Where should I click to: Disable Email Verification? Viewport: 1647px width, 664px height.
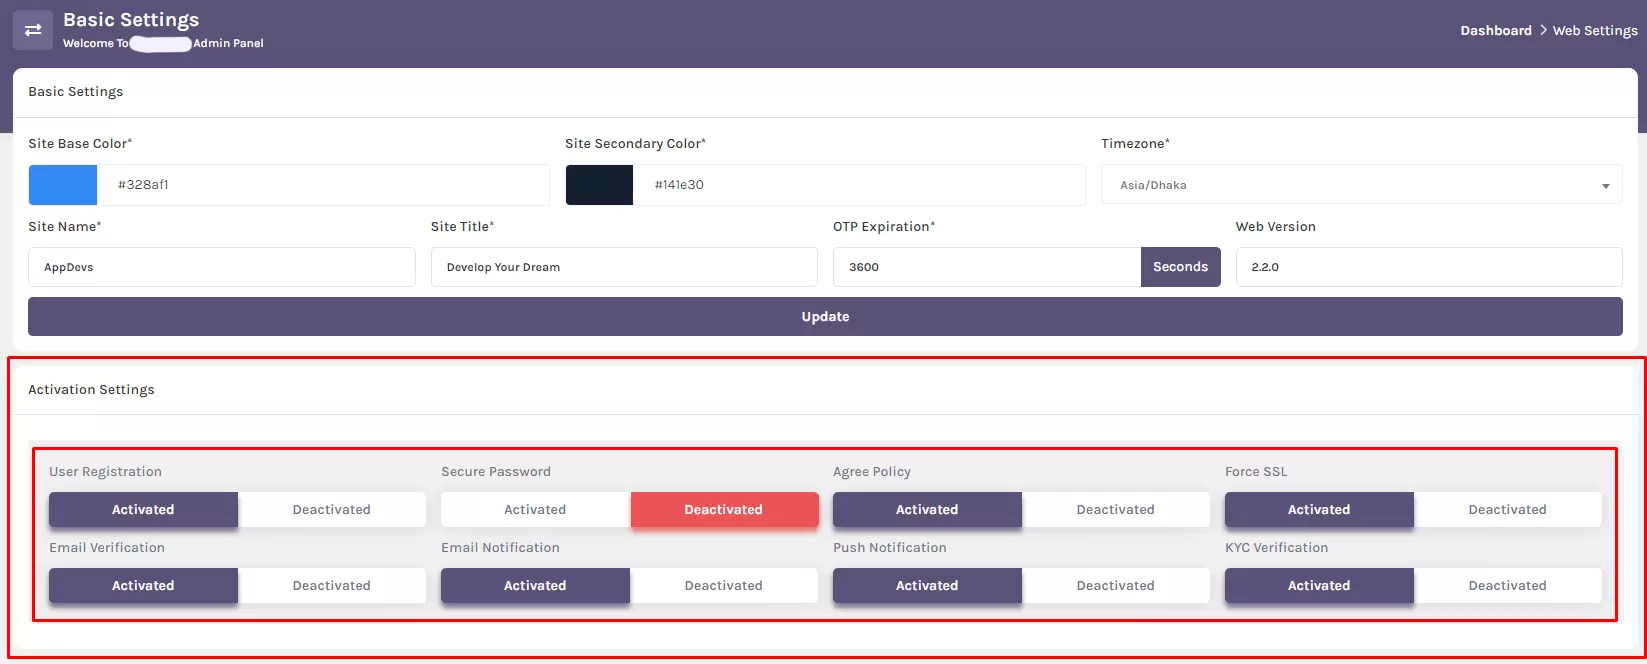(x=331, y=586)
